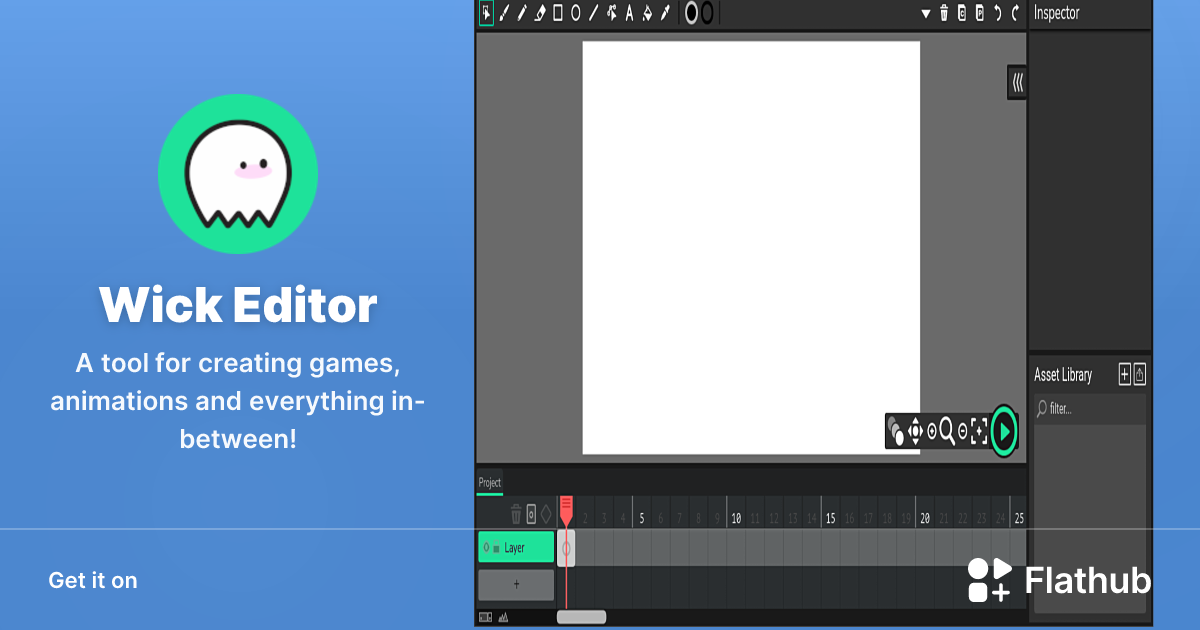The height and width of the screenshot is (630, 1200).
Task: Select the Brush tool
Action: point(504,13)
